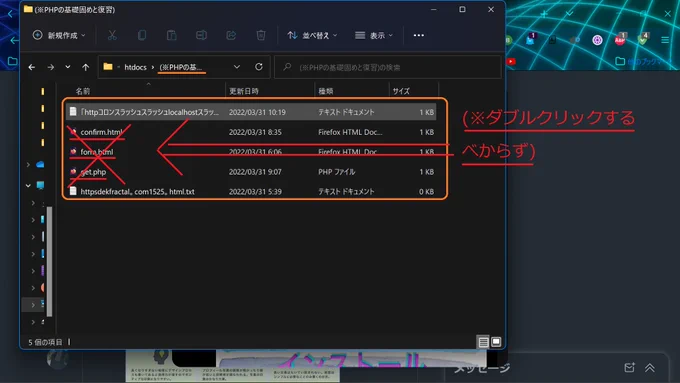Click the Copy icon in the toolbar
This screenshot has width=680, height=383.
(x=142, y=35)
